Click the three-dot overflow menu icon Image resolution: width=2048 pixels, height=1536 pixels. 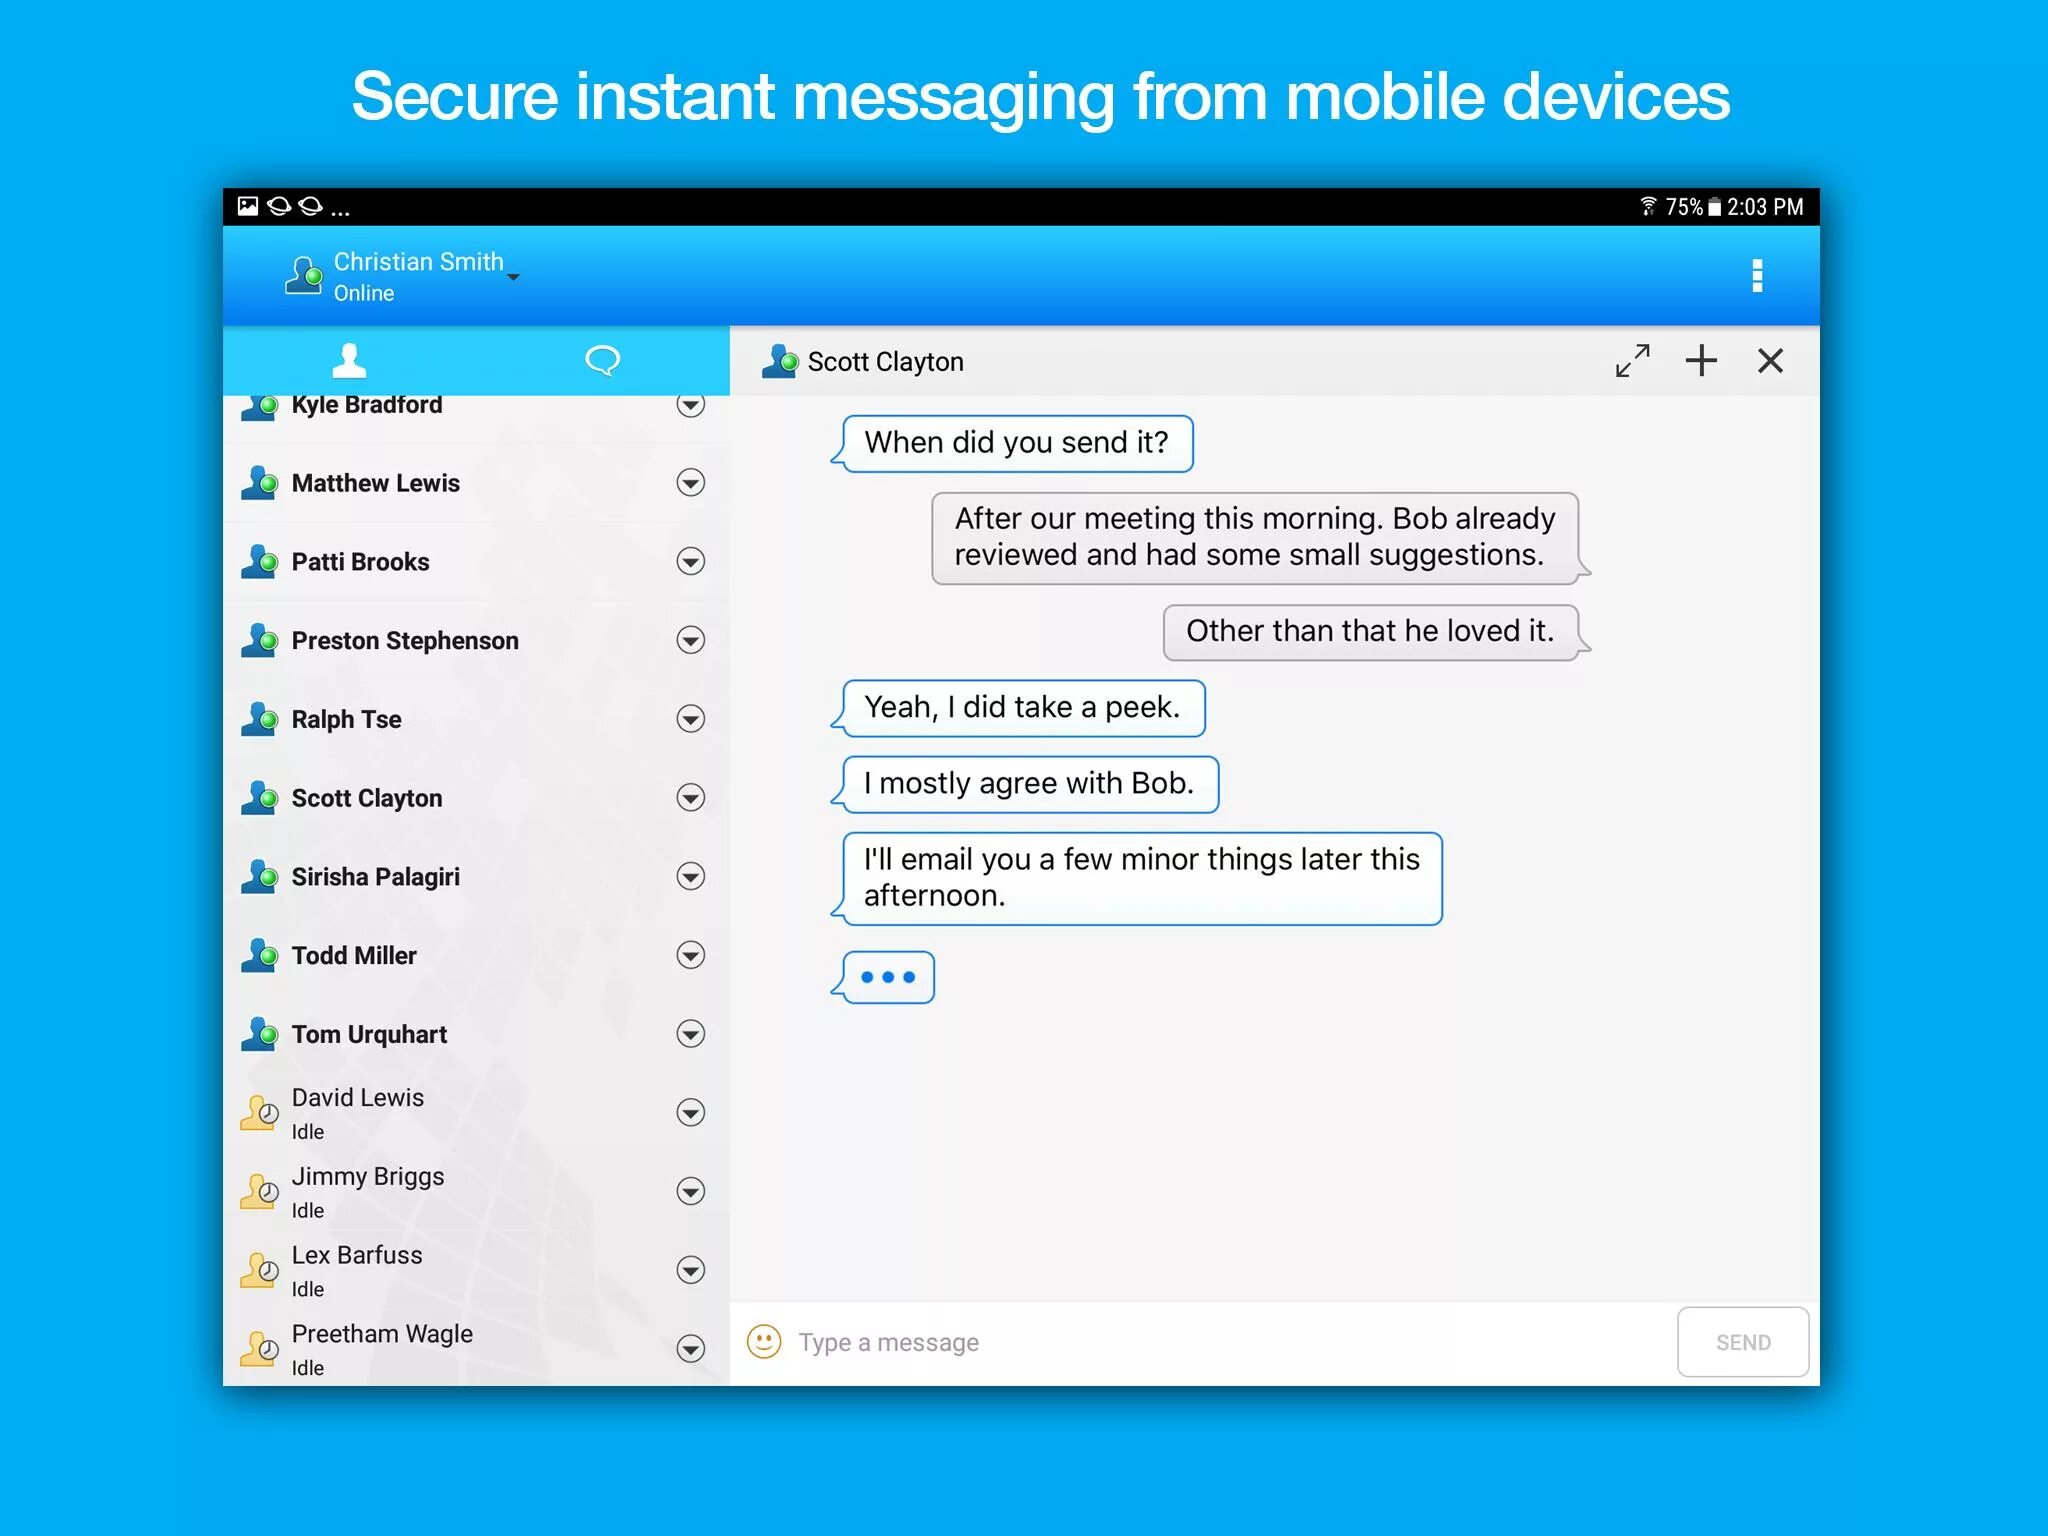[x=1758, y=273]
